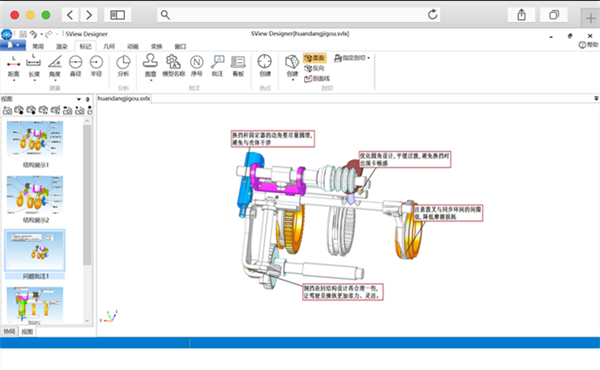
Task: Toggle the highlighted section-plane option
Action: (x=315, y=58)
